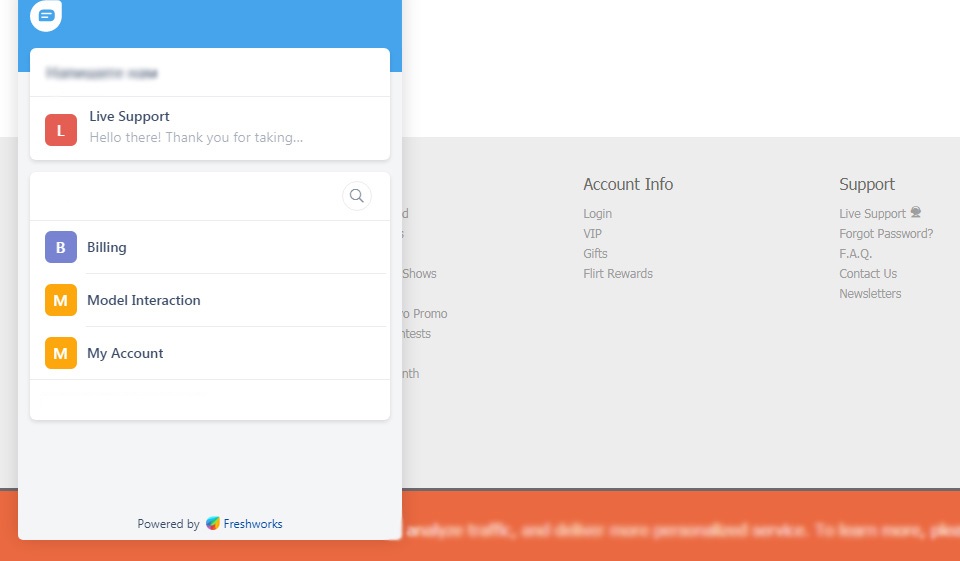
Task: Click the Forgot Password? link
Action: pyautogui.click(x=886, y=234)
